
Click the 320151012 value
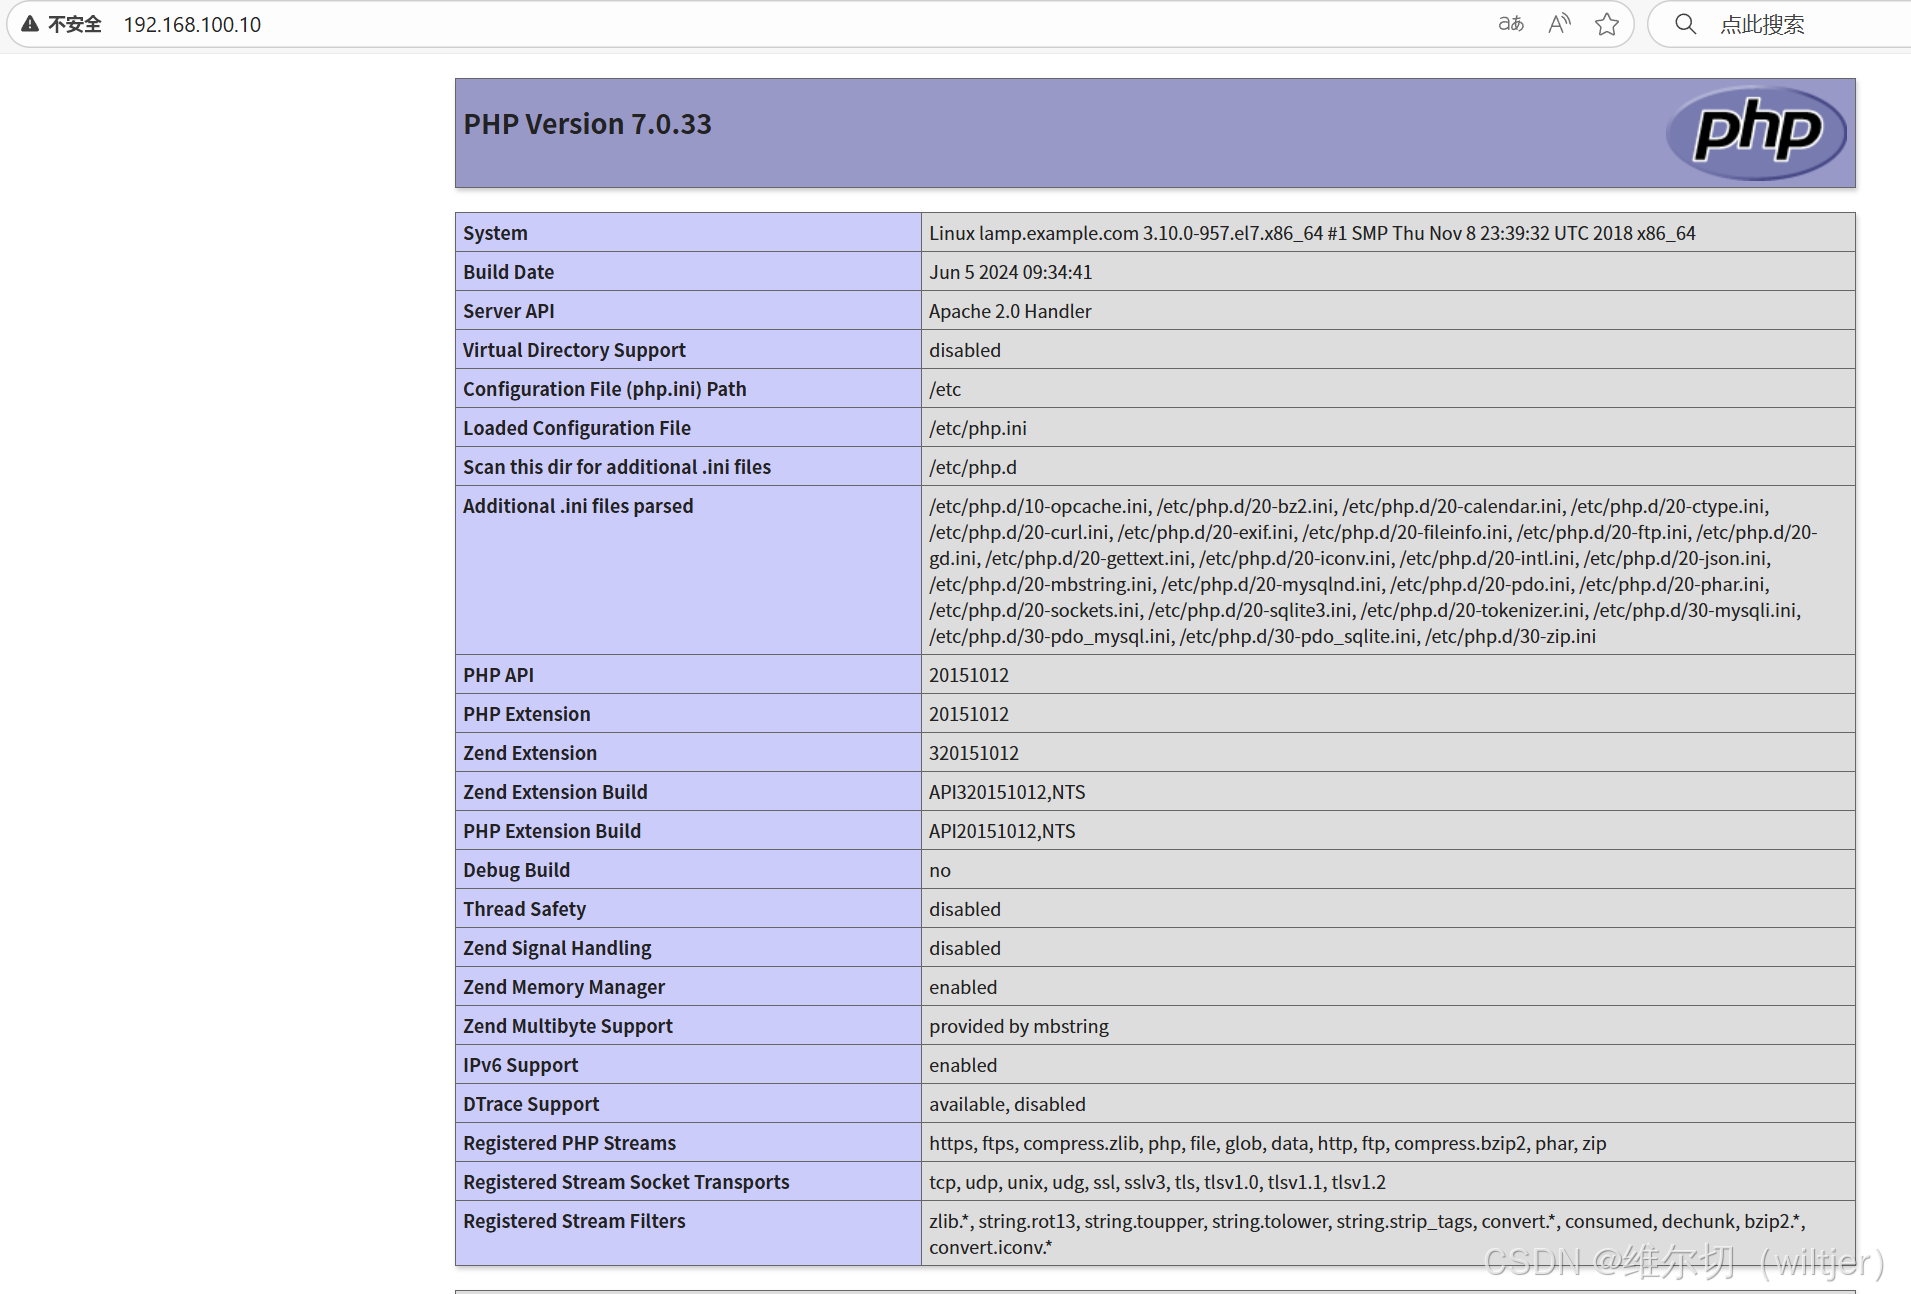[x=974, y=753]
